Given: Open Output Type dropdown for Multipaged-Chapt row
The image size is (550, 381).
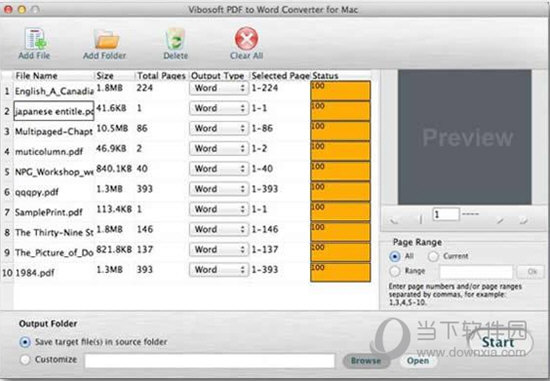Looking at the screenshot, I should coord(219,128).
